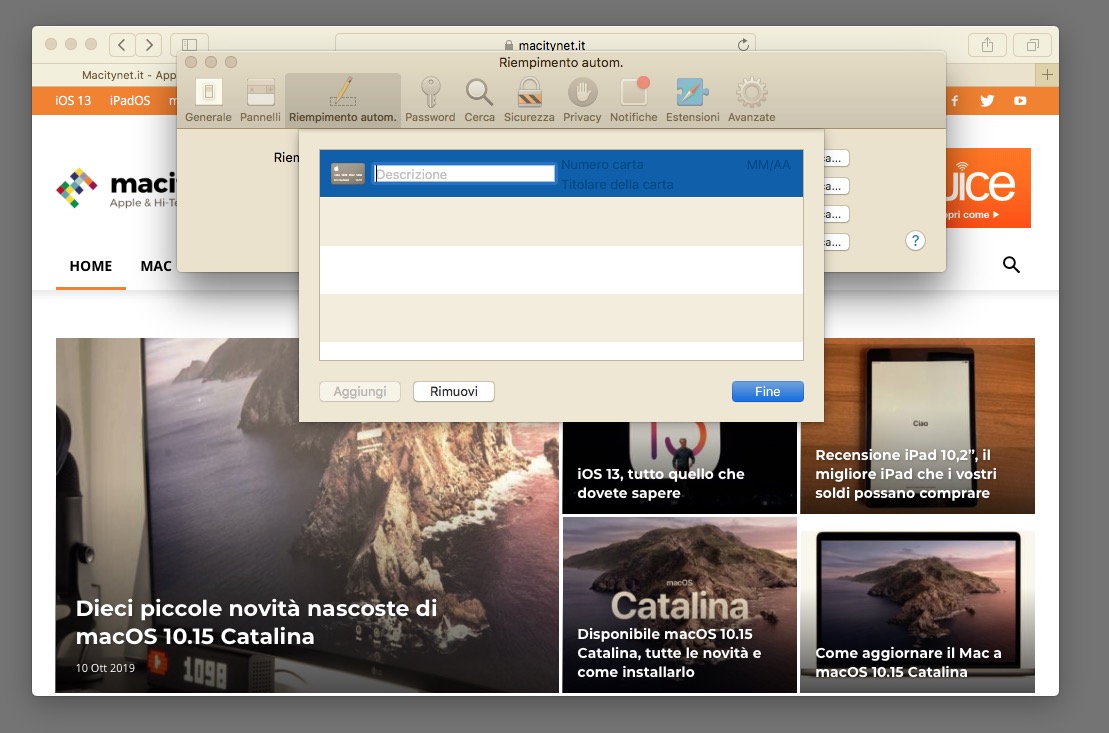This screenshot has width=1109, height=733.
Task: Click the Fine button to finish editing
Action: click(767, 391)
